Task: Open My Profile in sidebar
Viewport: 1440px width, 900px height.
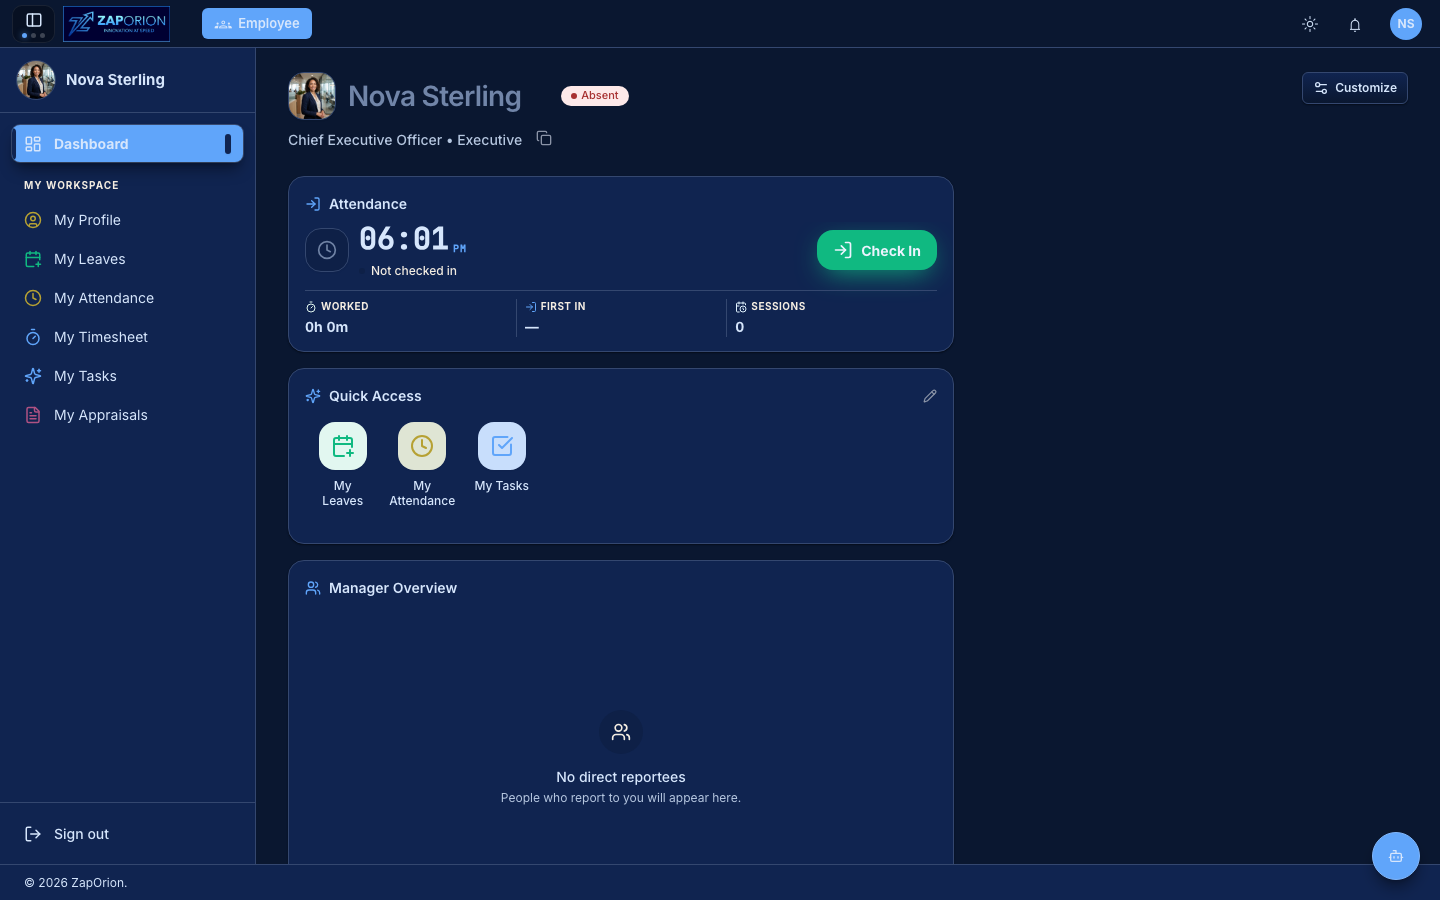Action: [x=127, y=220]
